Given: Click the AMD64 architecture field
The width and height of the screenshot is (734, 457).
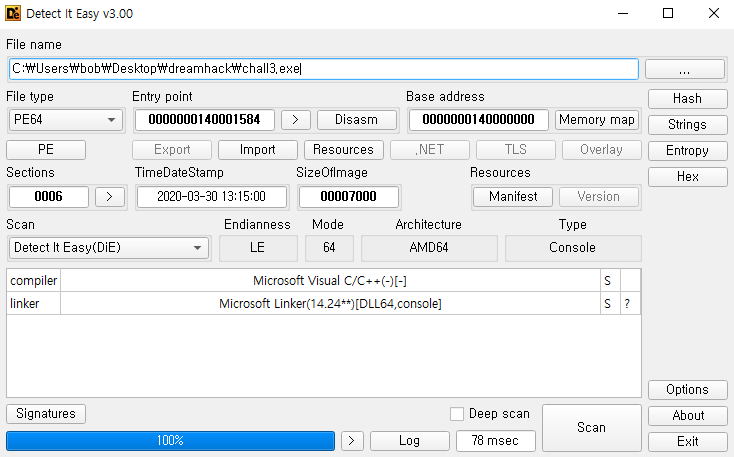Looking at the screenshot, I should click(429, 248).
